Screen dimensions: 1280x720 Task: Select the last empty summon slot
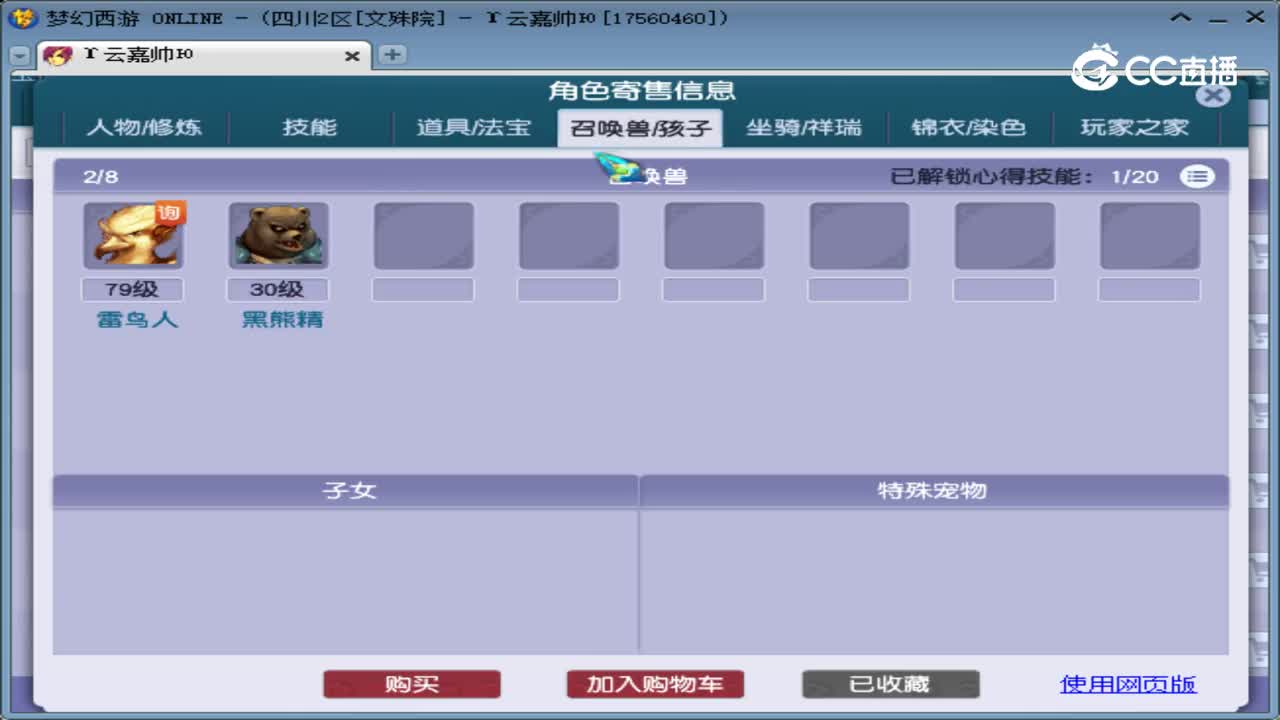pos(1150,236)
